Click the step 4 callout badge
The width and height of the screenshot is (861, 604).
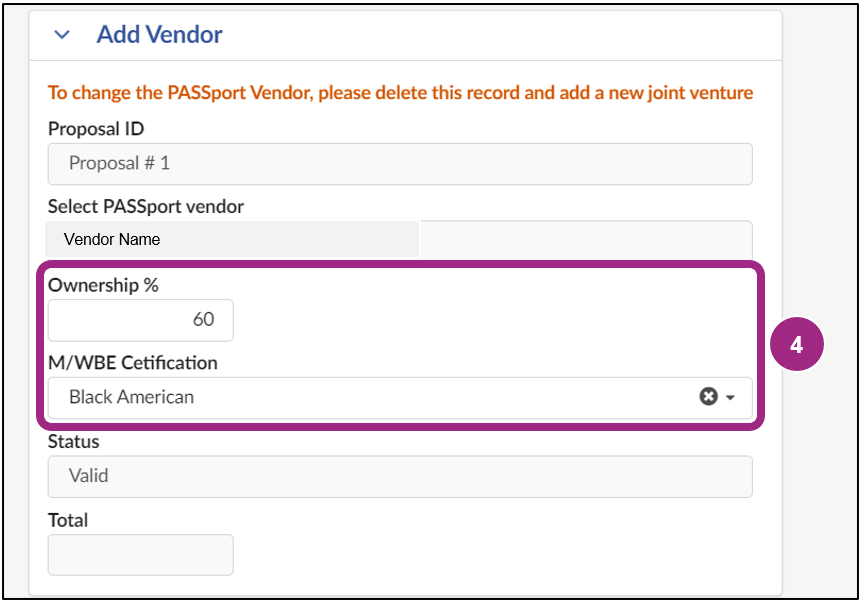pyautogui.click(x=799, y=344)
